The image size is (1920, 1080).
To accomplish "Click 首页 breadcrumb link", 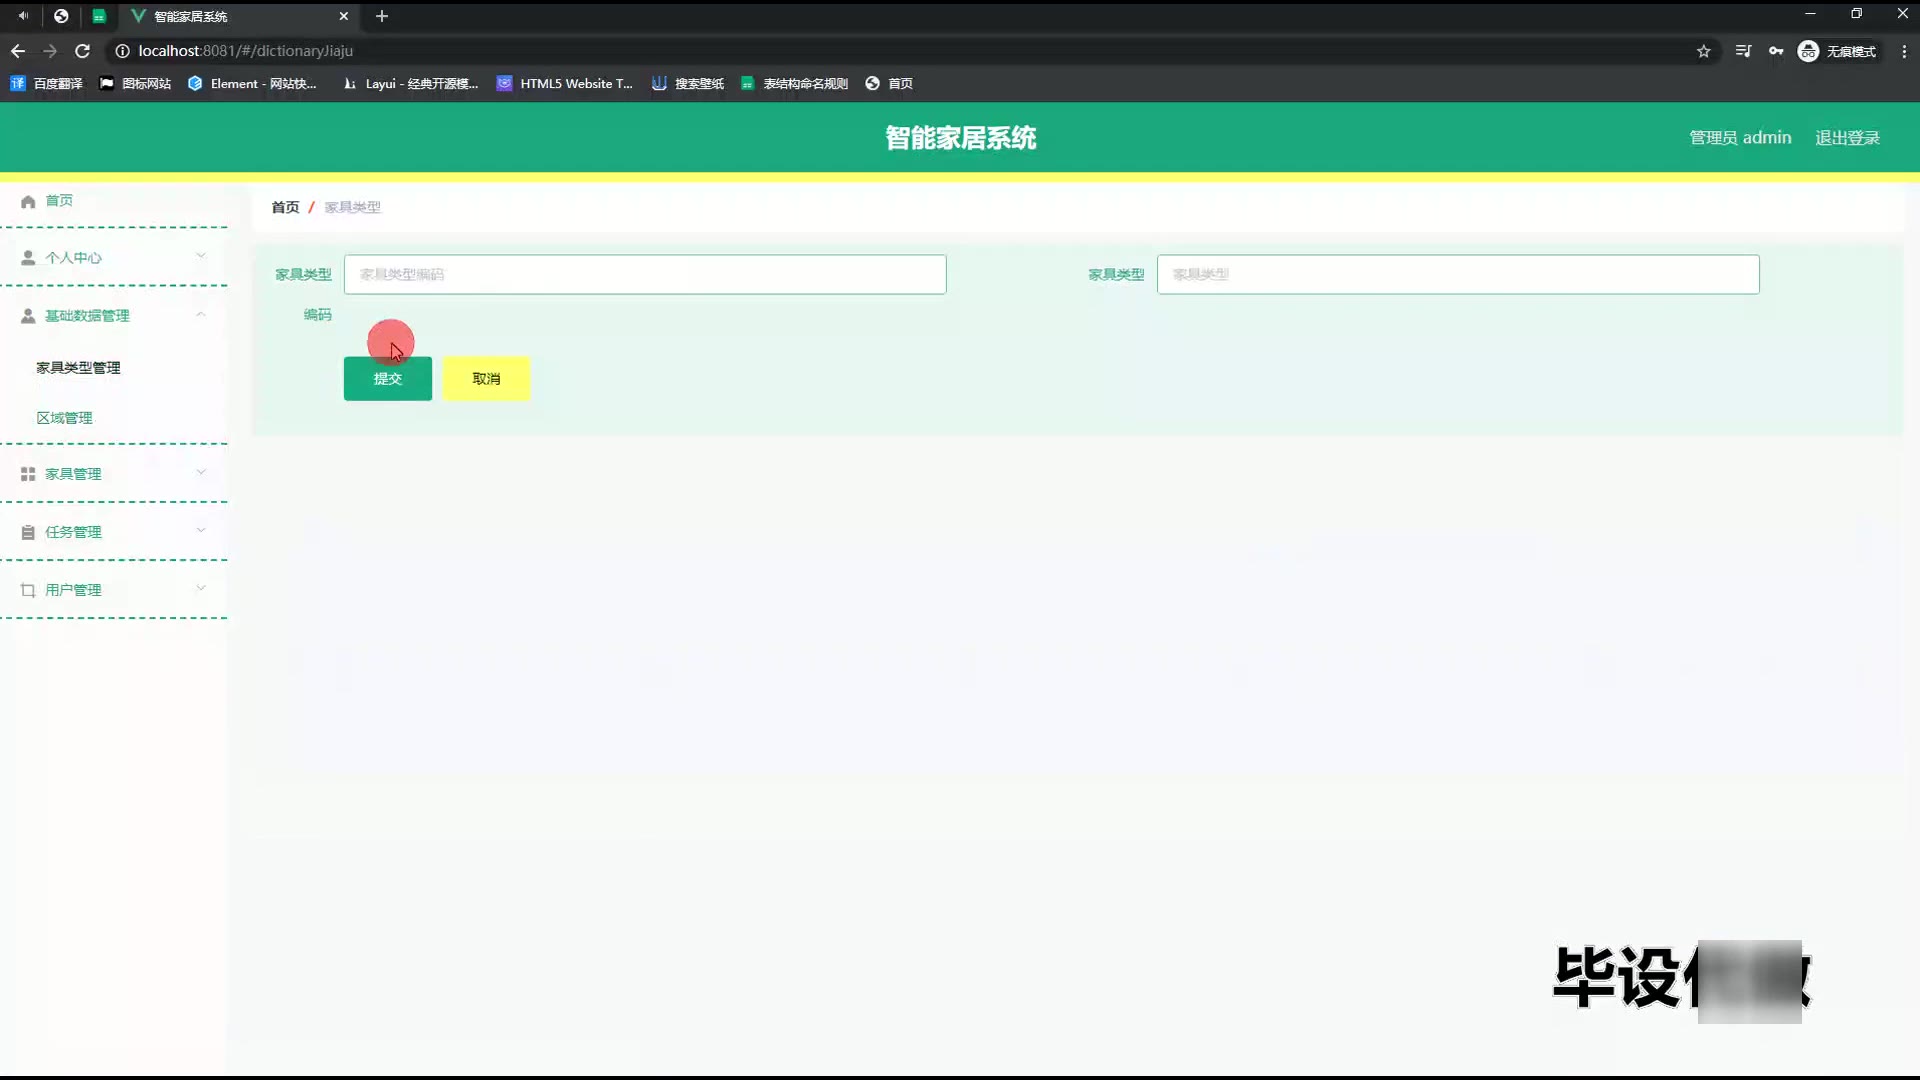I will (x=285, y=207).
